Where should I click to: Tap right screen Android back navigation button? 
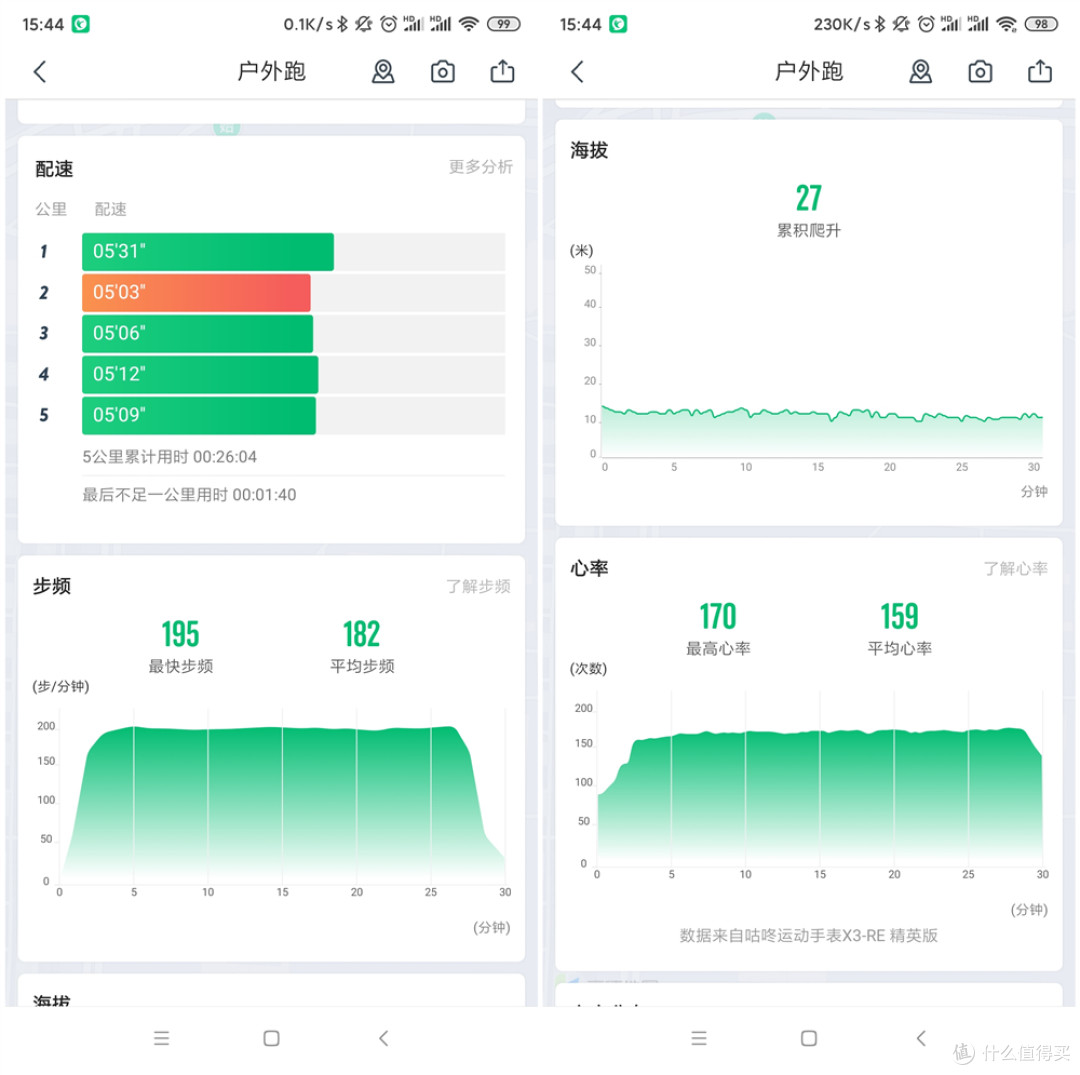tap(921, 1038)
